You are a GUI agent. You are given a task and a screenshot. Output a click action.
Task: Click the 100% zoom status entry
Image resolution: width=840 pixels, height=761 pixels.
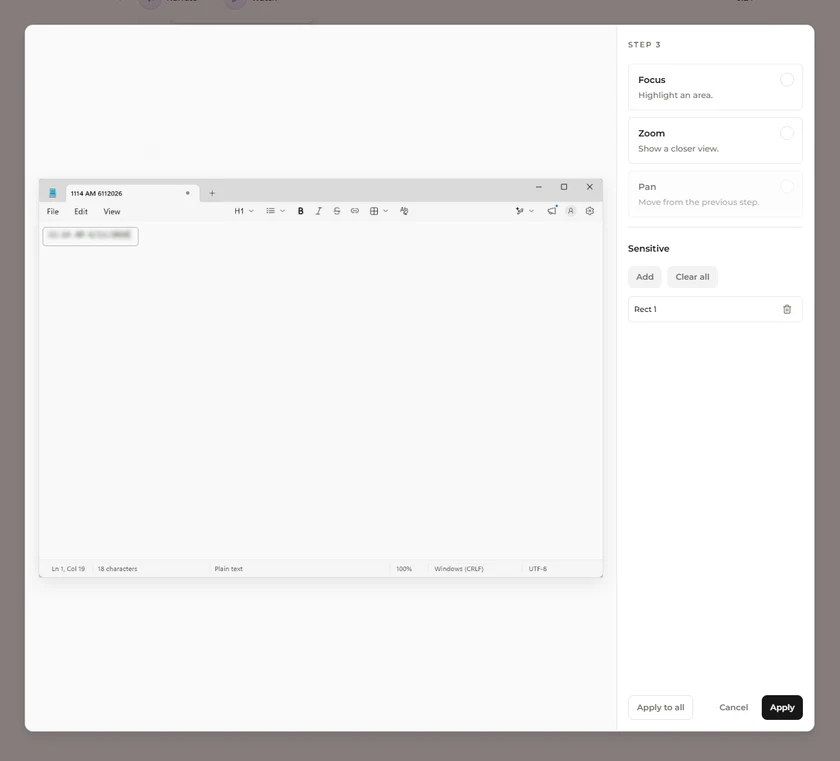404,569
